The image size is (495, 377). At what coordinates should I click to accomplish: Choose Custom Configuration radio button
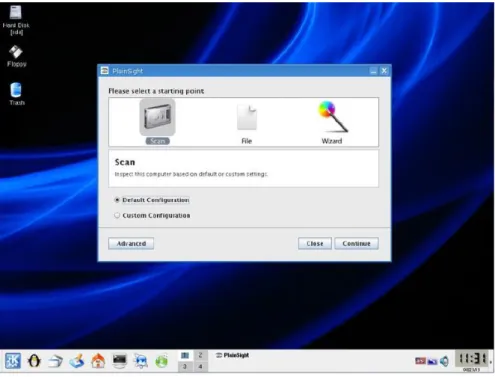[x=117, y=215]
